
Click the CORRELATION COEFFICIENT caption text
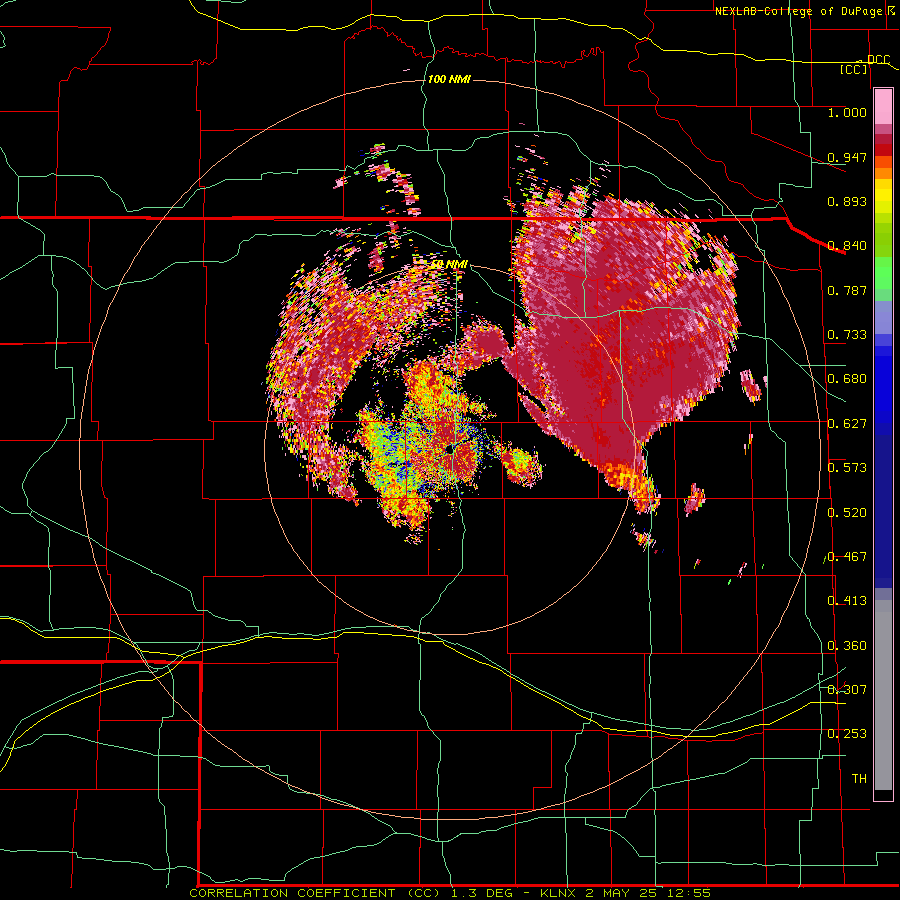(292, 893)
